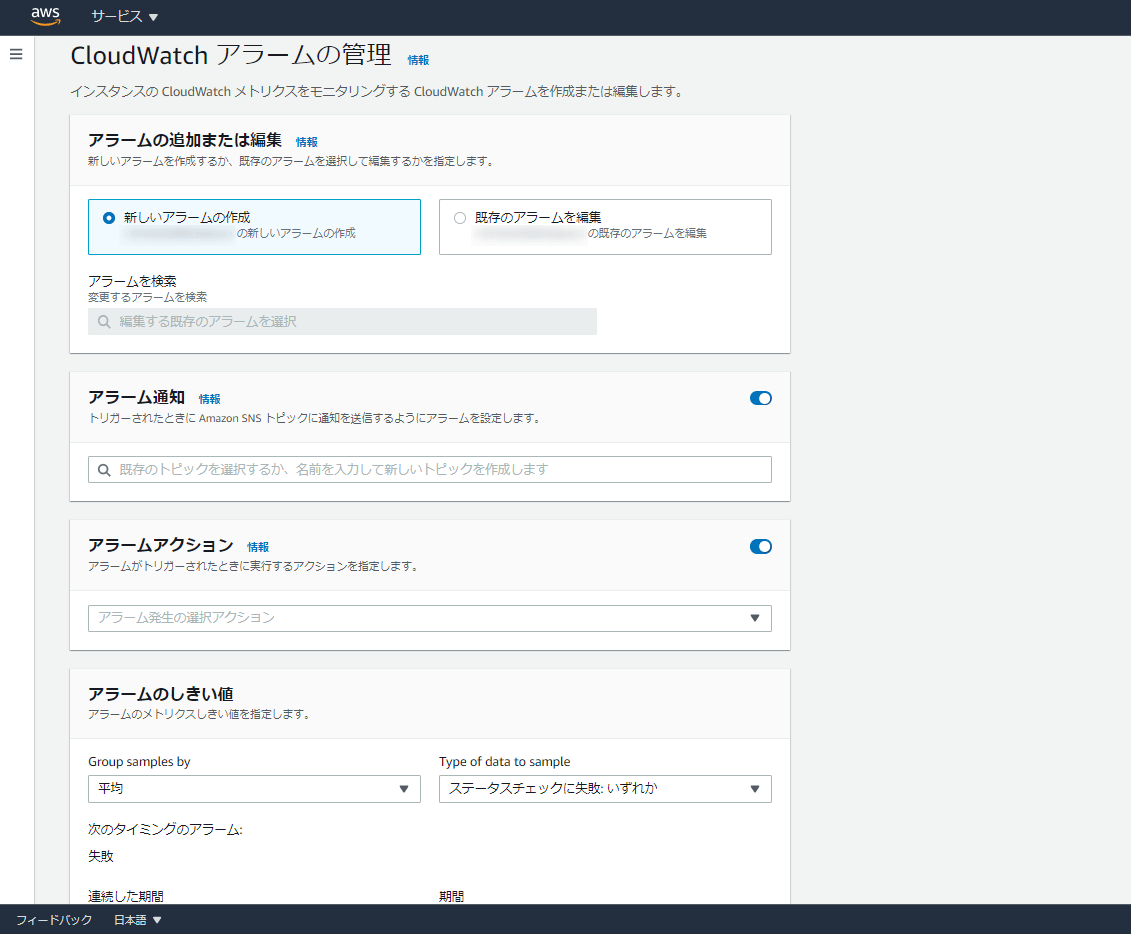Image resolution: width=1131 pixels, height=934 pixels.
Task: Expand the hamburger side navigation
Action: (x=16, y=54)
